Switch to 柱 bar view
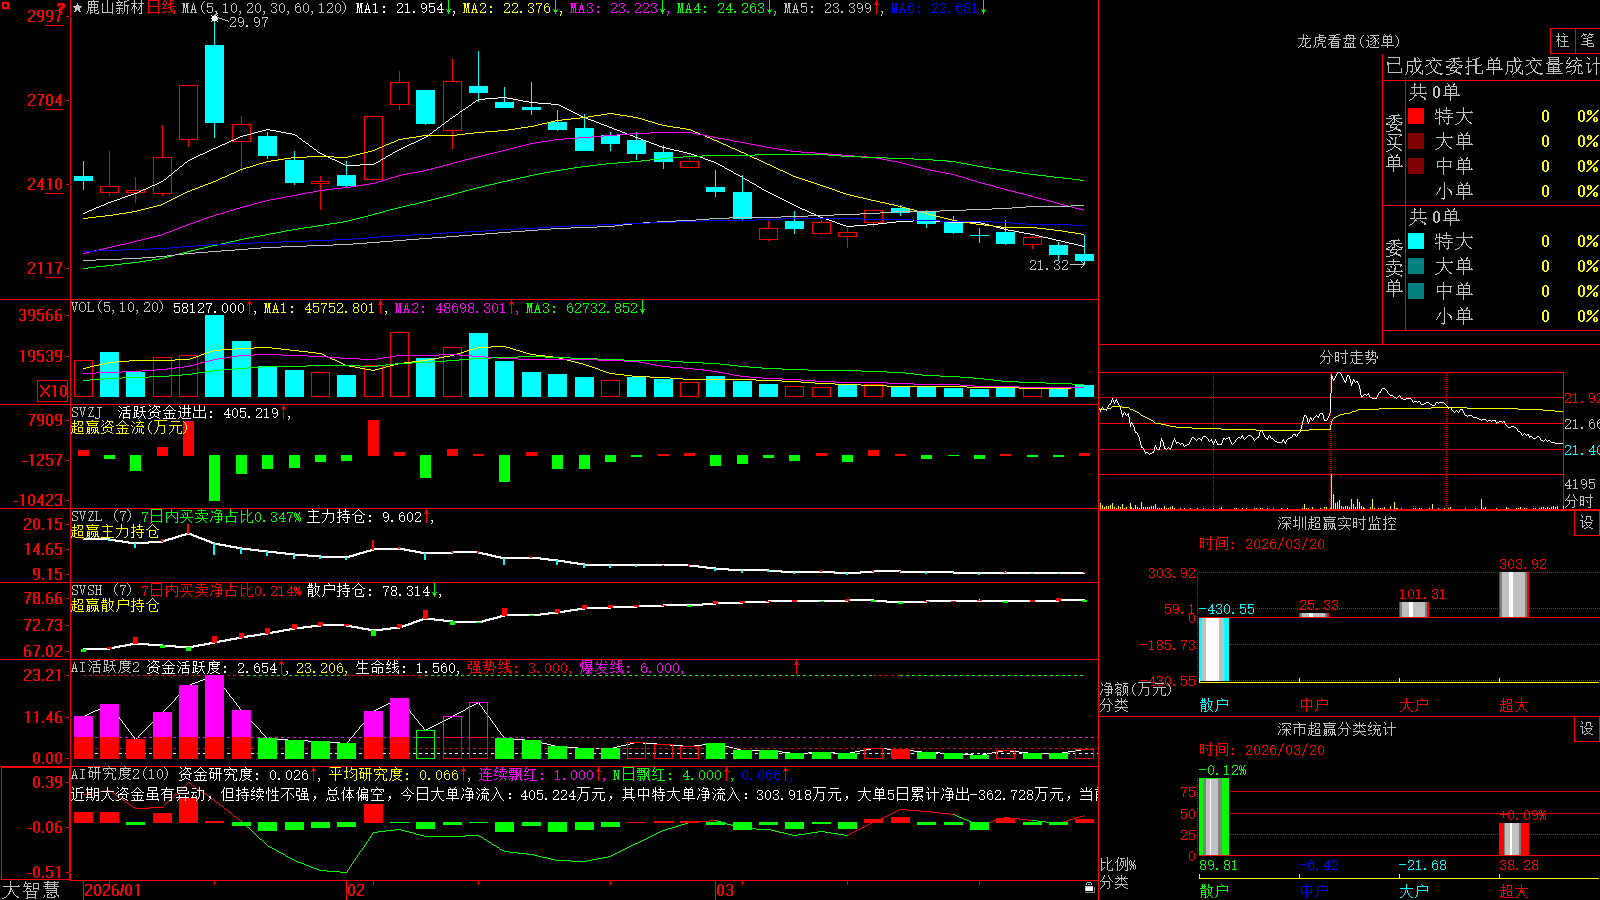The image size is (1600, 900). pos(1562,40)
